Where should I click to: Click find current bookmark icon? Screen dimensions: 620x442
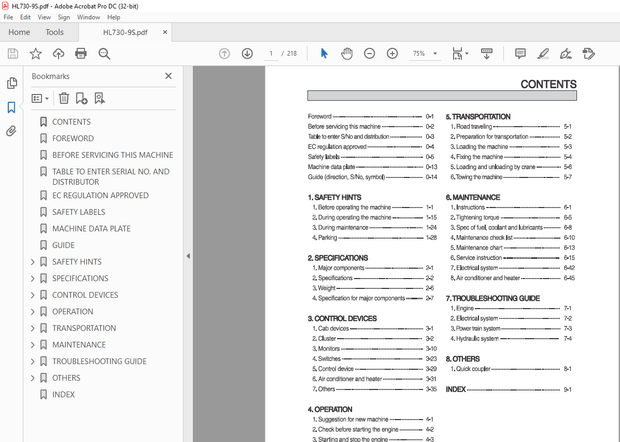pyautogui.click(x=99, y=98)
